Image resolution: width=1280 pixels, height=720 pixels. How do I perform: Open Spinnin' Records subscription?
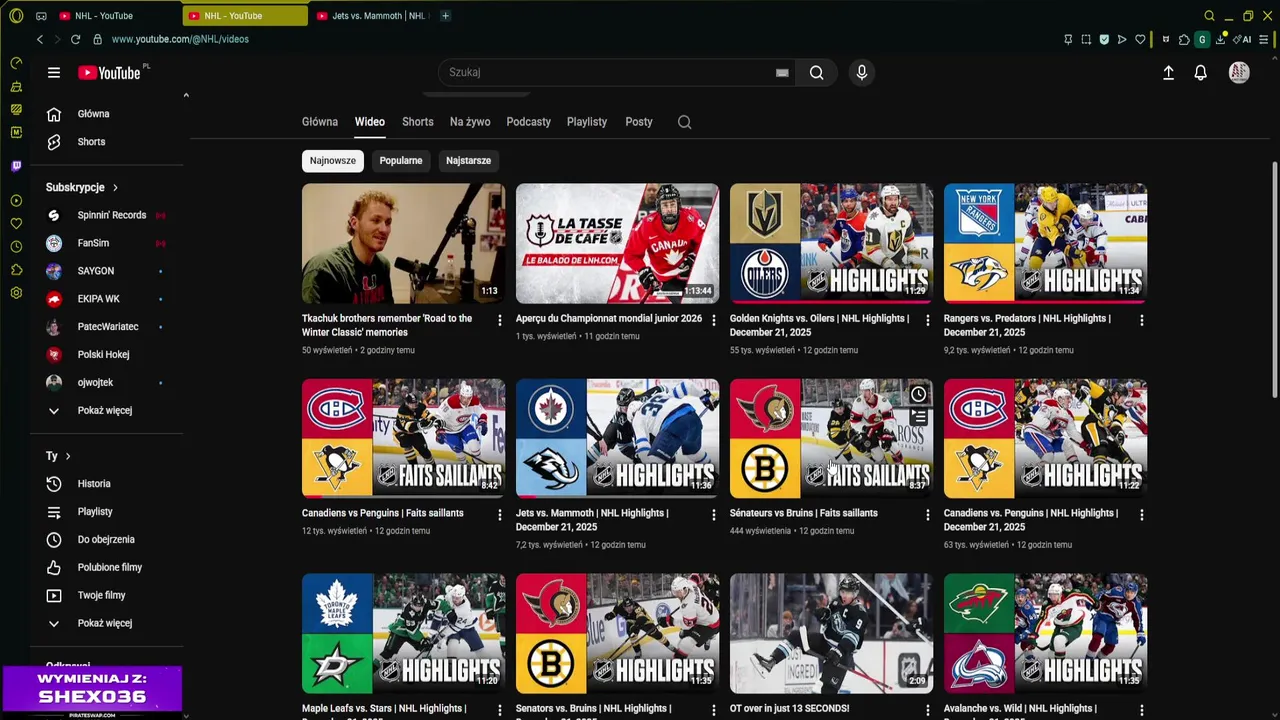point(112,215)
